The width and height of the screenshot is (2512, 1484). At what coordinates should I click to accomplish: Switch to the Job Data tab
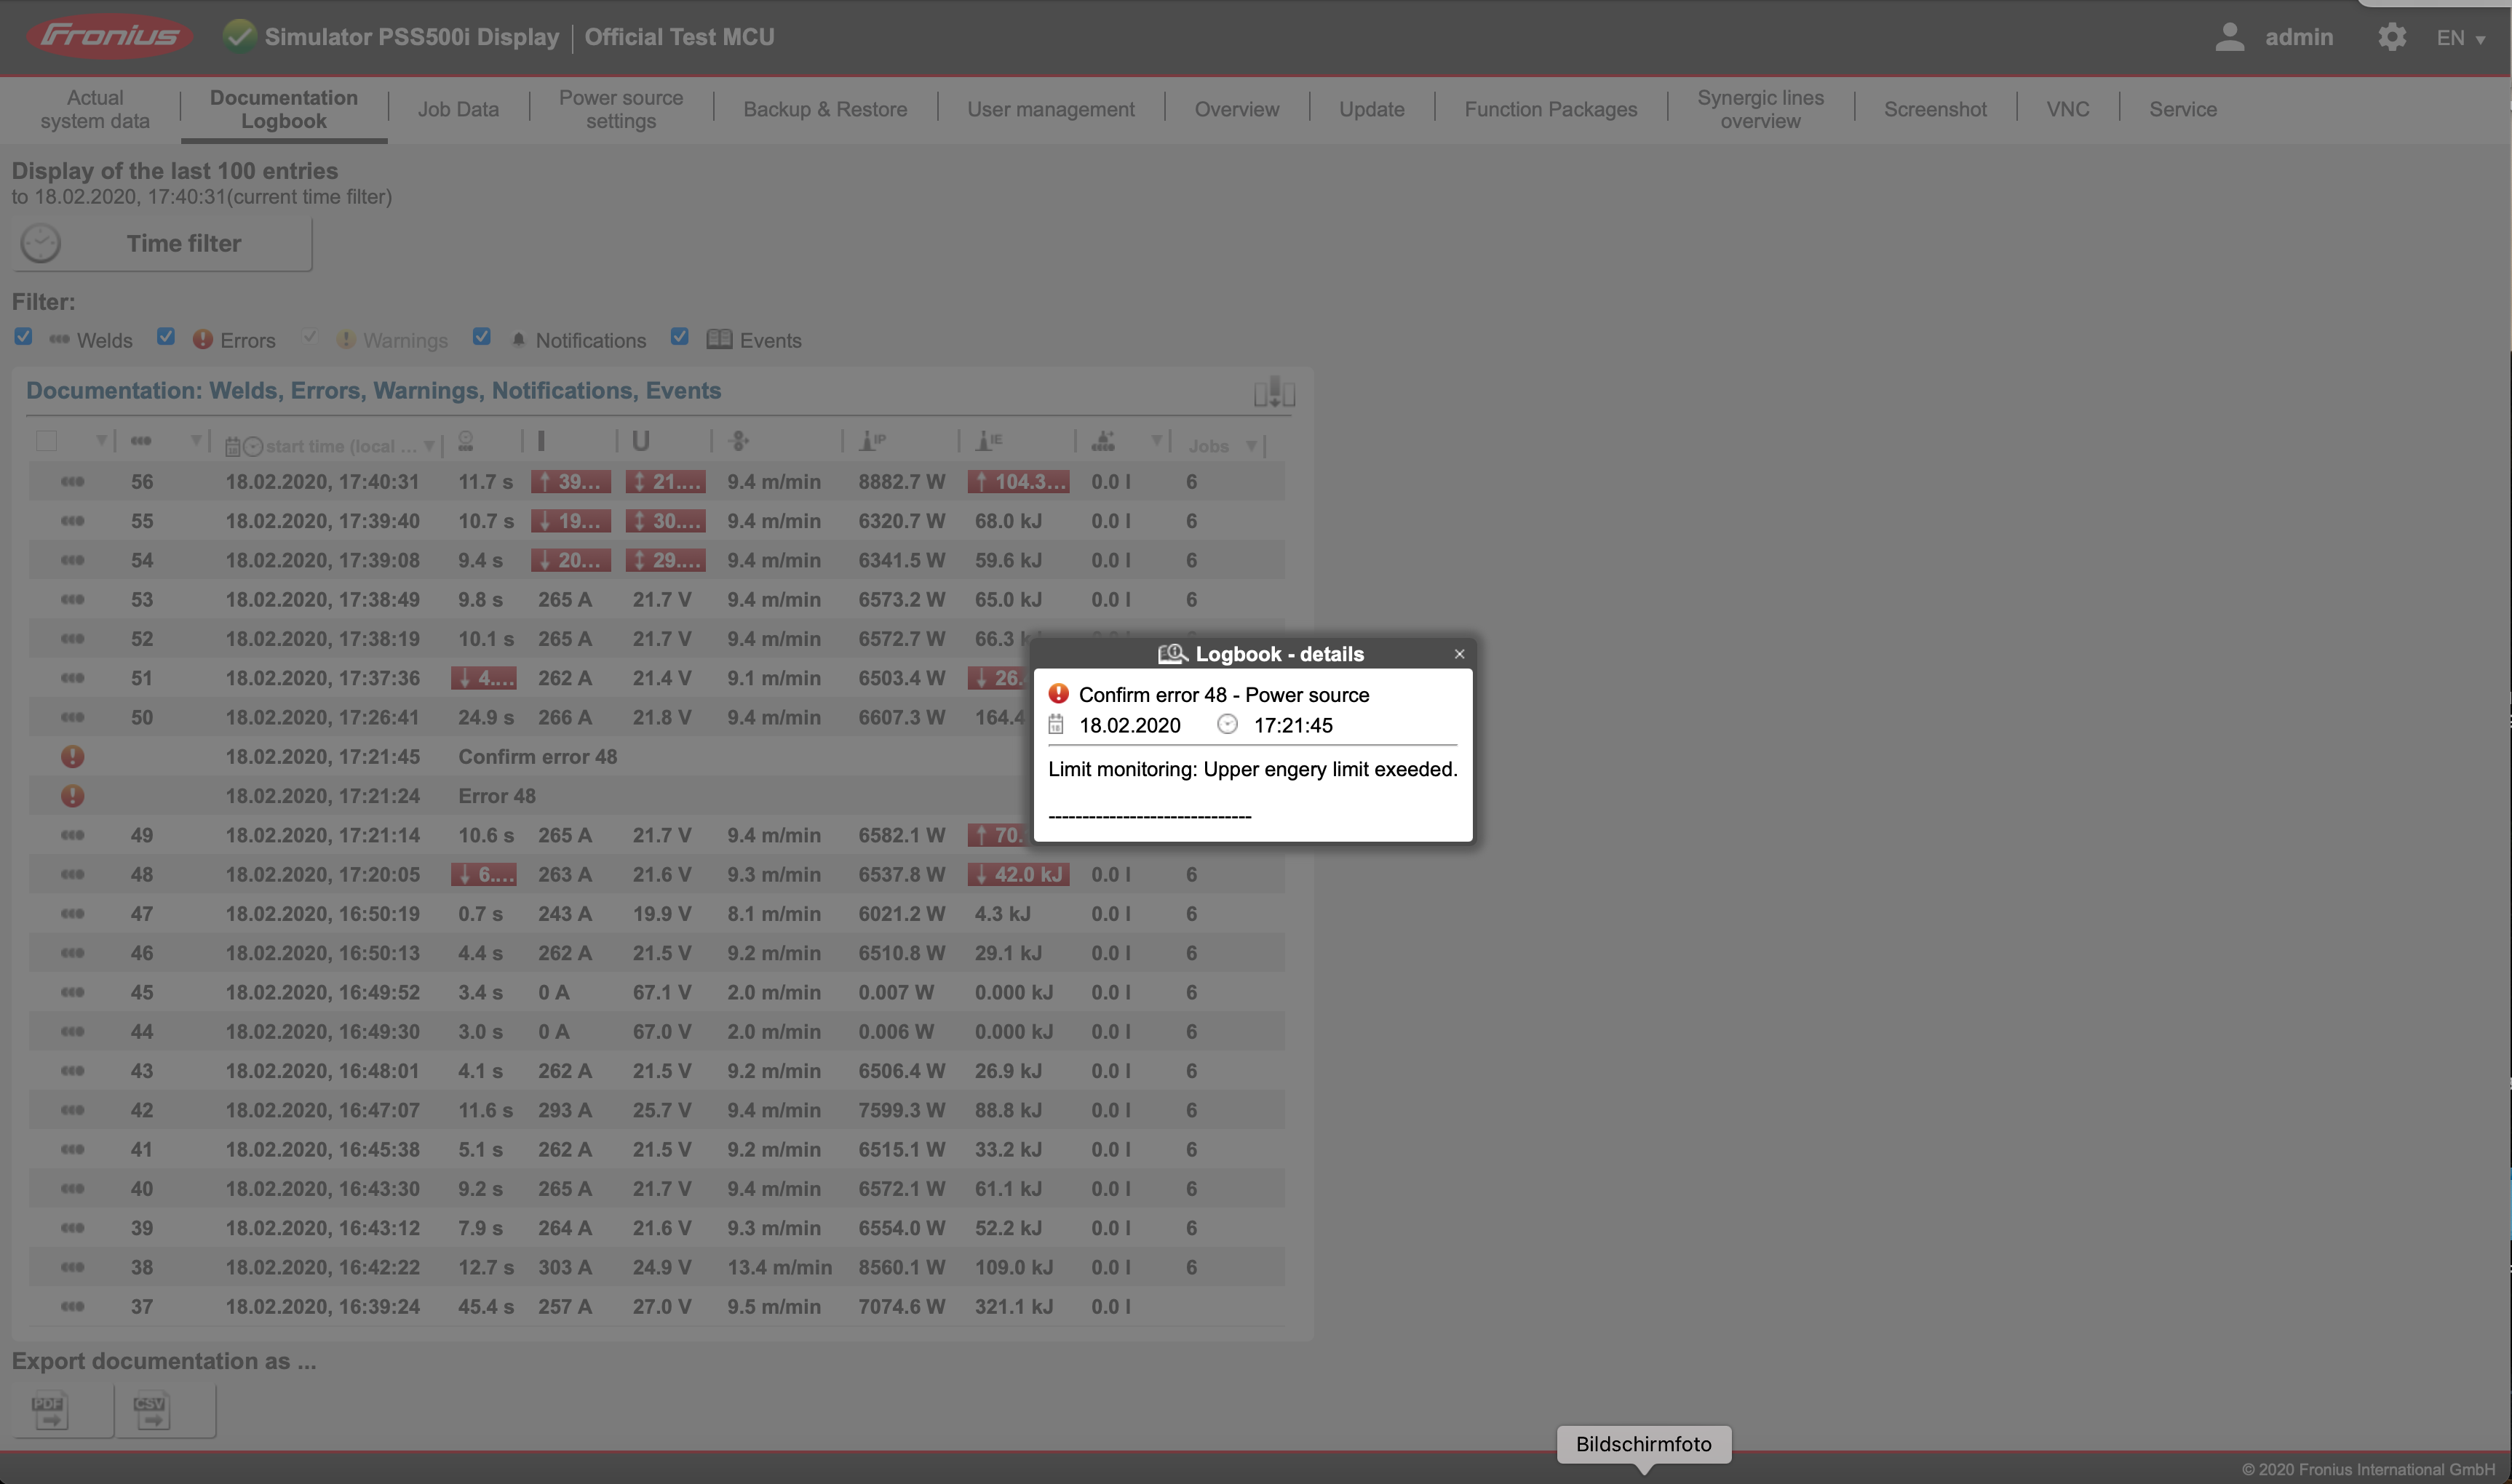[x=458, y=109]
